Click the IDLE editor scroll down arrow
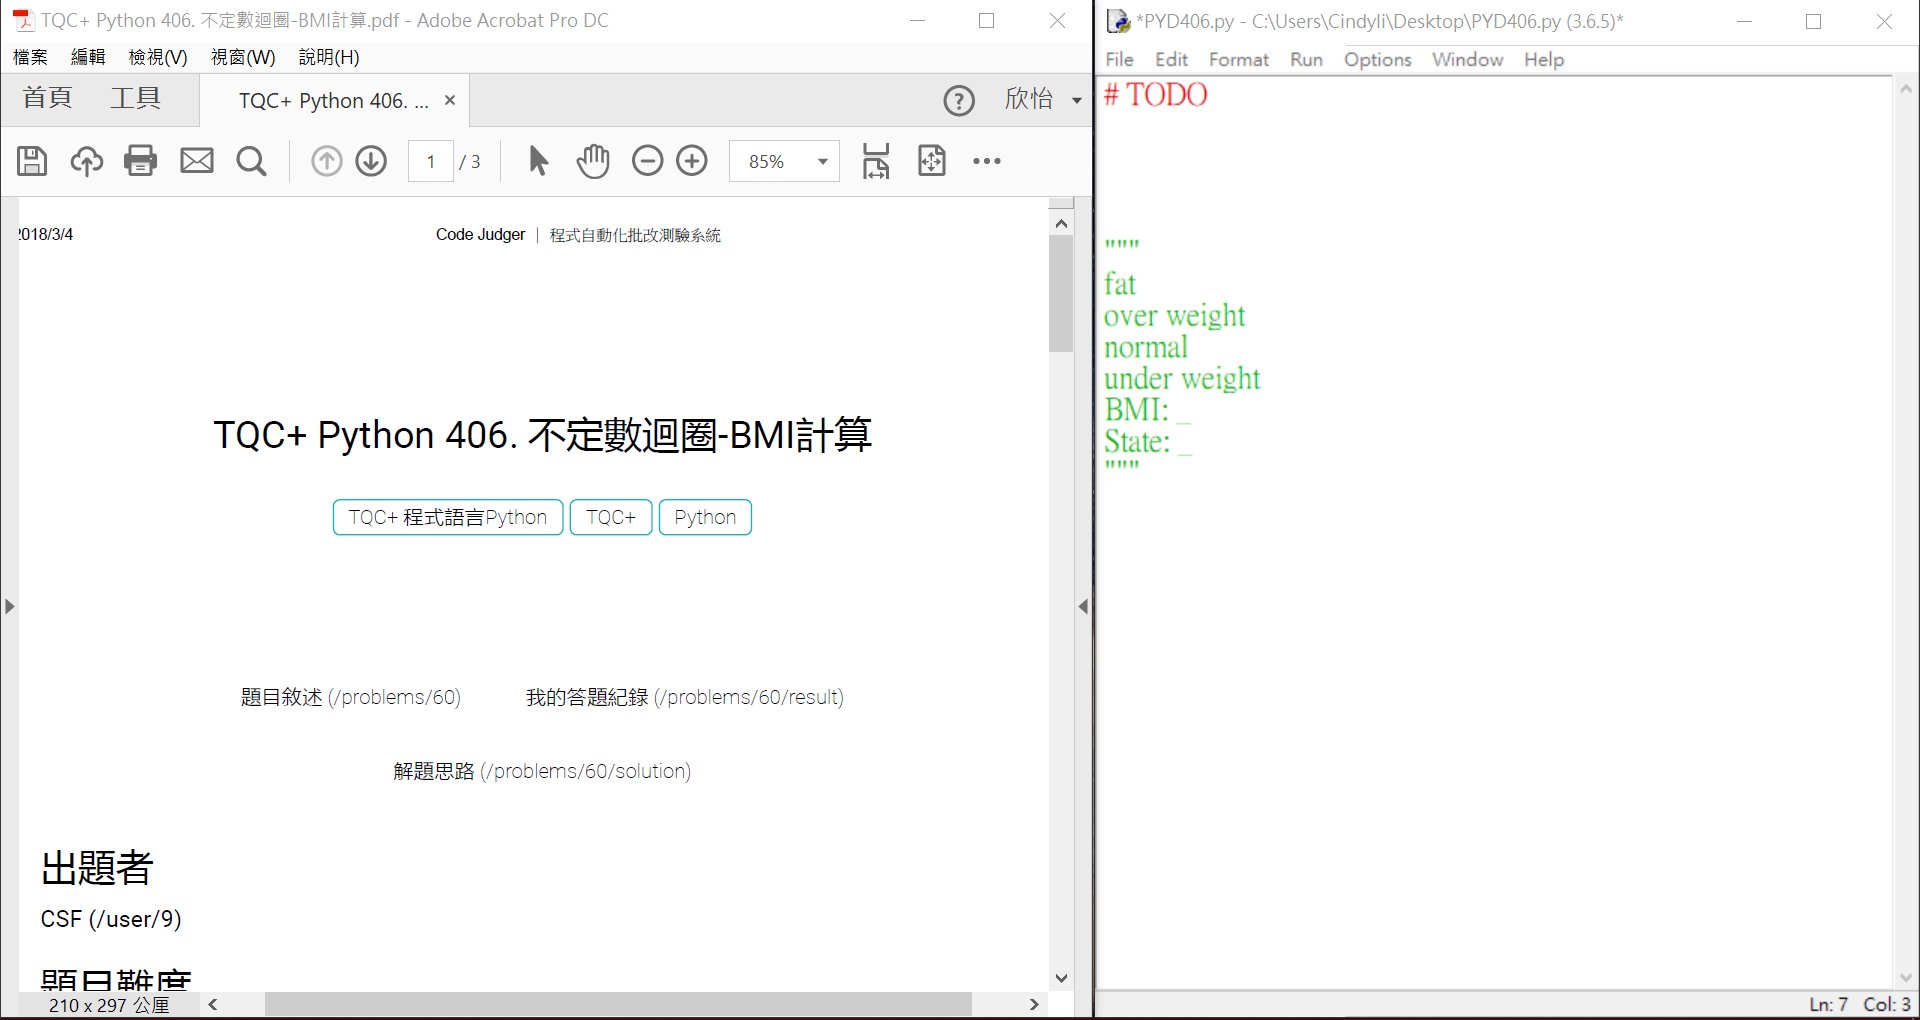 [1906, 978]
